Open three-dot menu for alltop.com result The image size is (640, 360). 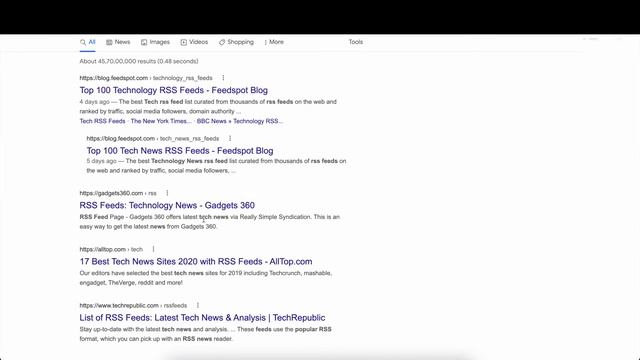(x=153, y=249)
